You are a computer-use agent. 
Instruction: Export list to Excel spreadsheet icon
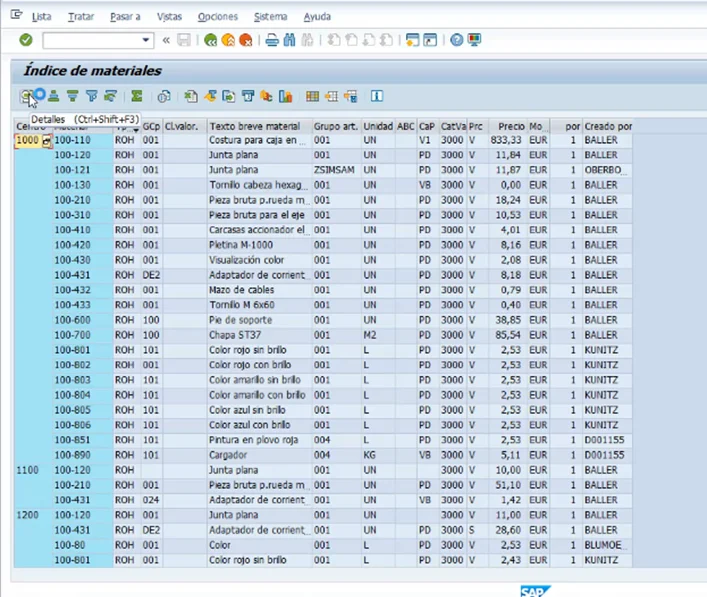[191, 96]
